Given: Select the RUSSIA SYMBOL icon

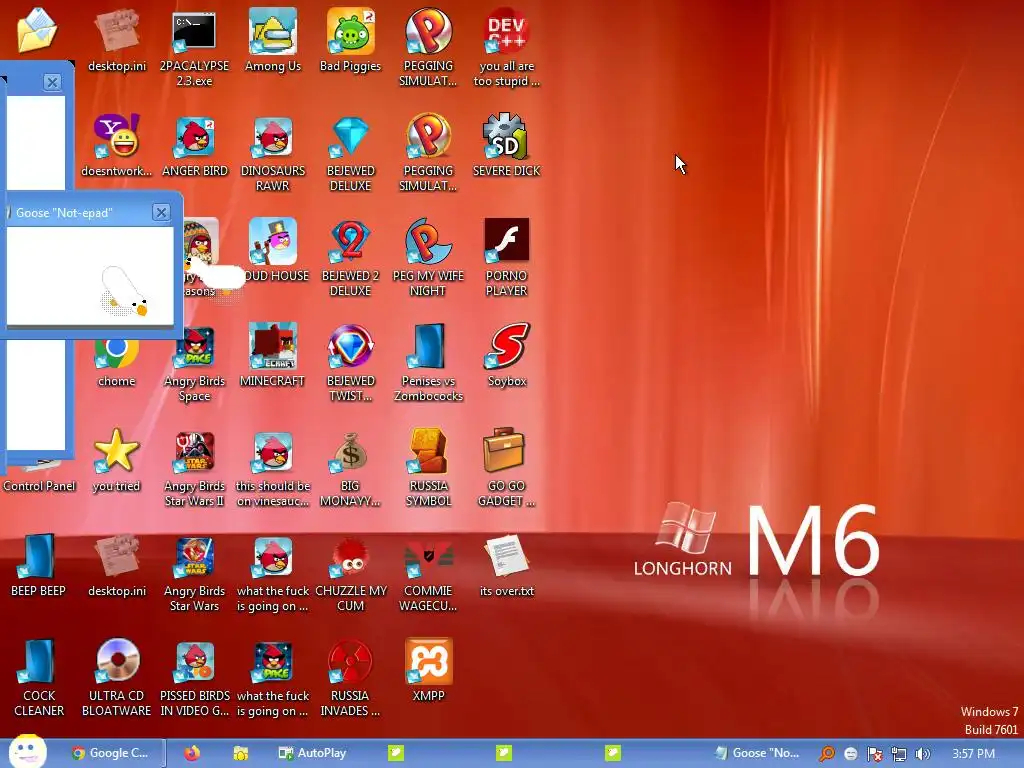Looking at the screenshot, I should coord(428,452).
